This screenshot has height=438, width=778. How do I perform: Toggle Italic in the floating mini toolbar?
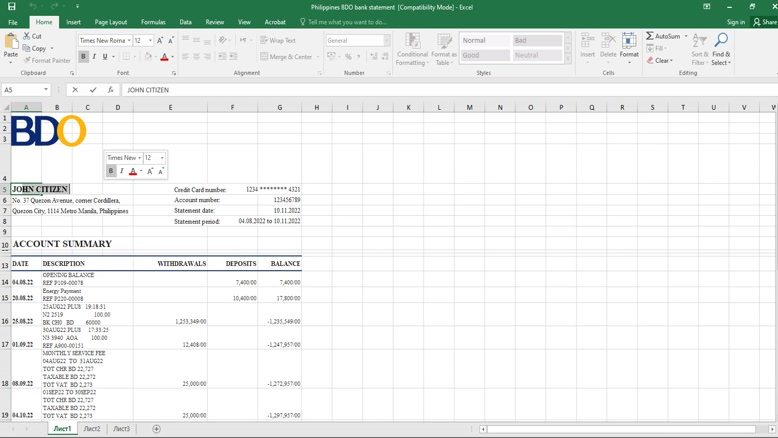(x=122, y=171)
